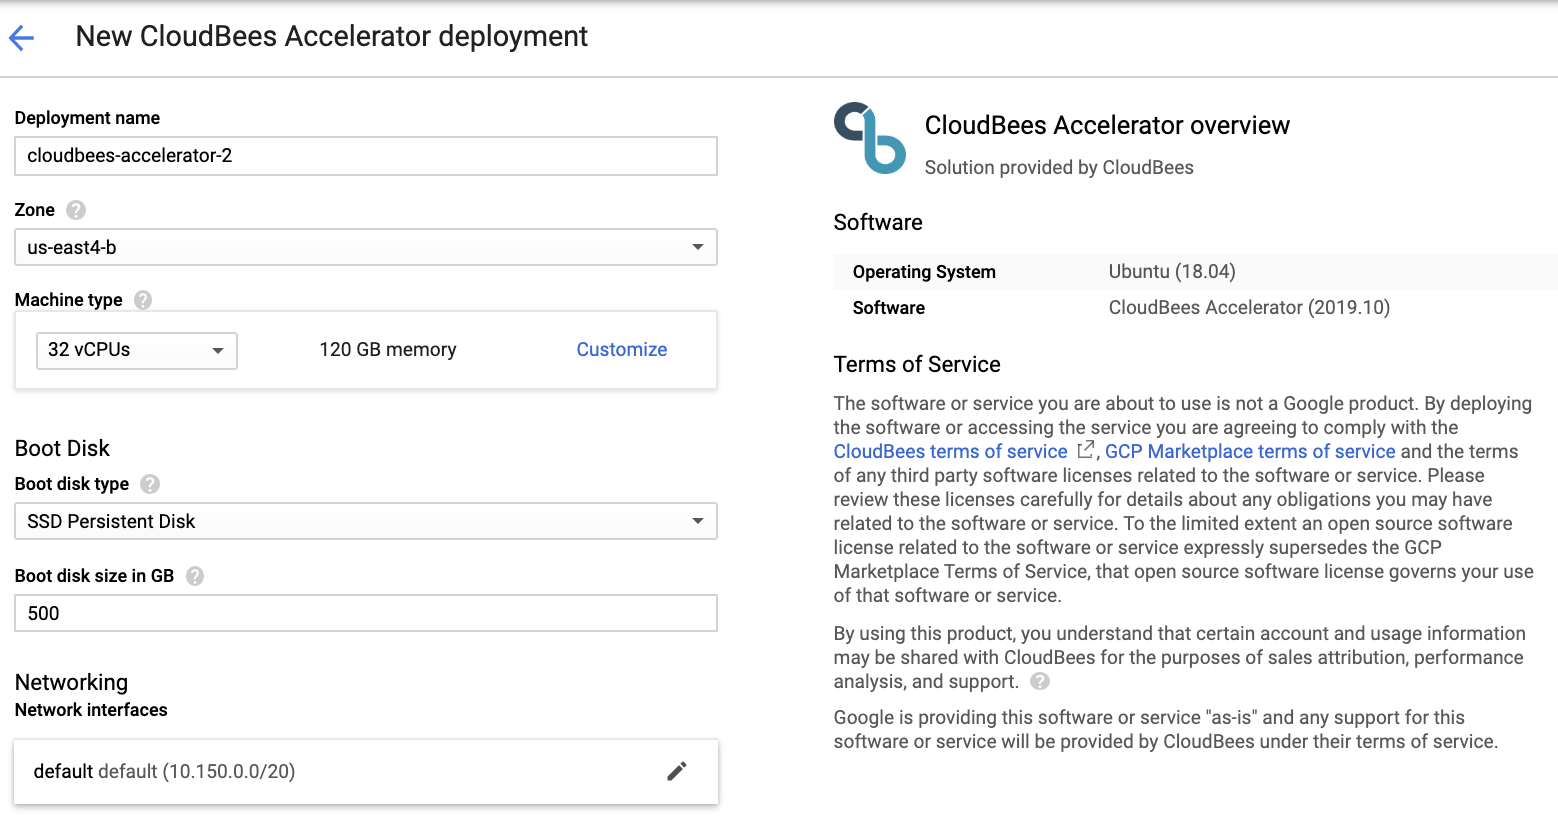The height and width of the screenshot is (818, 1558).
Task: Open the SSD Persistent Disk dropdown
Action: click(366, 521)
